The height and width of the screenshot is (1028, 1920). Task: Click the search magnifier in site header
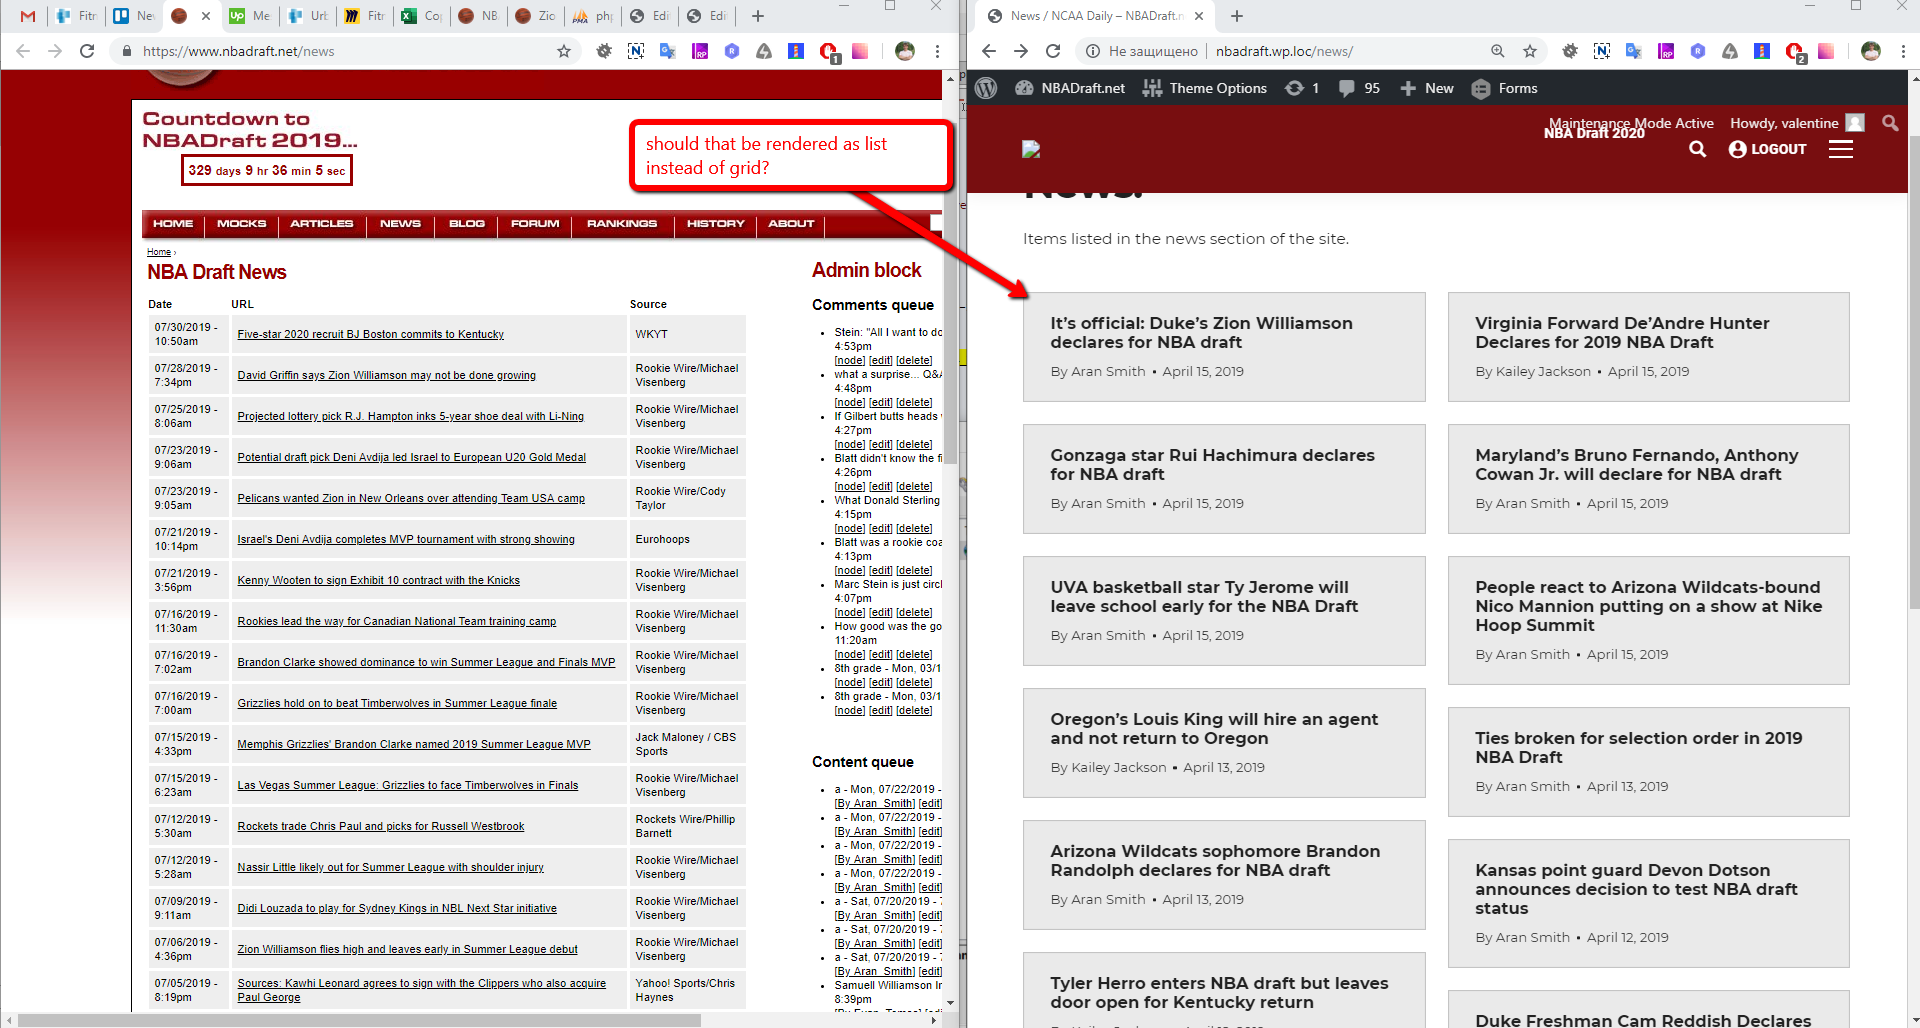tap(1697, 149)
